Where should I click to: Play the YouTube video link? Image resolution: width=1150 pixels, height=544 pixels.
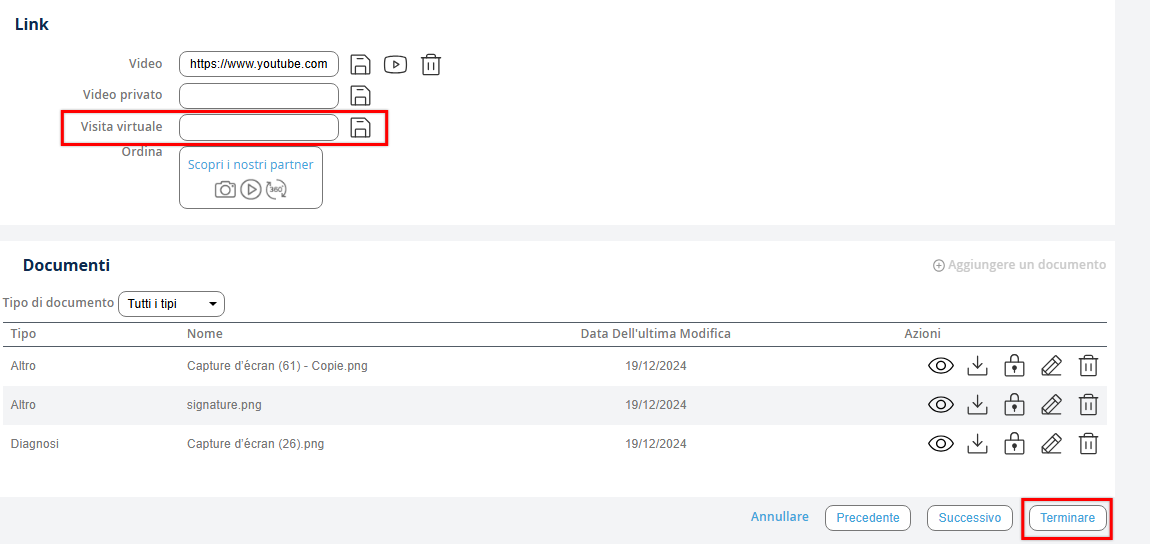point(395,65)
